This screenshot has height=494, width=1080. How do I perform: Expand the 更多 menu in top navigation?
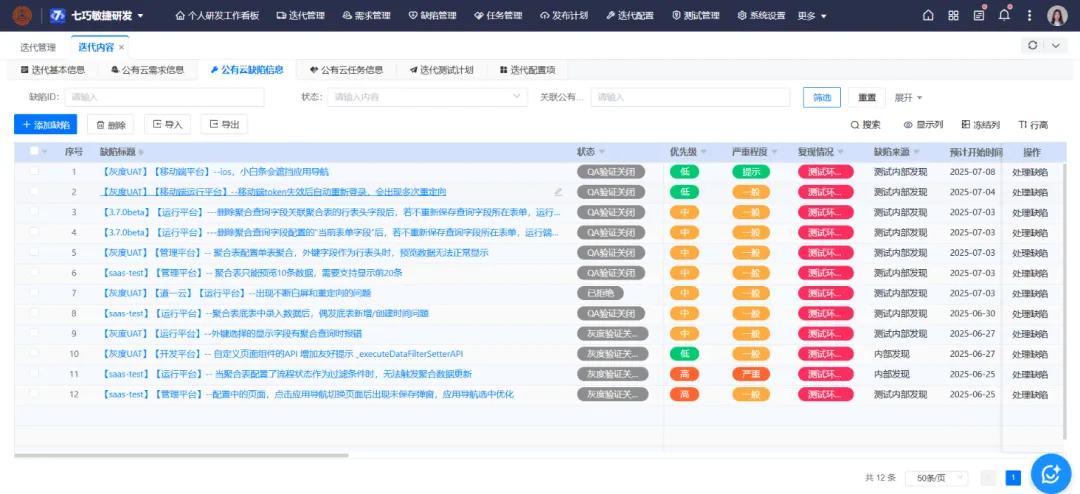pyautogui.click(x=812, y=16)
